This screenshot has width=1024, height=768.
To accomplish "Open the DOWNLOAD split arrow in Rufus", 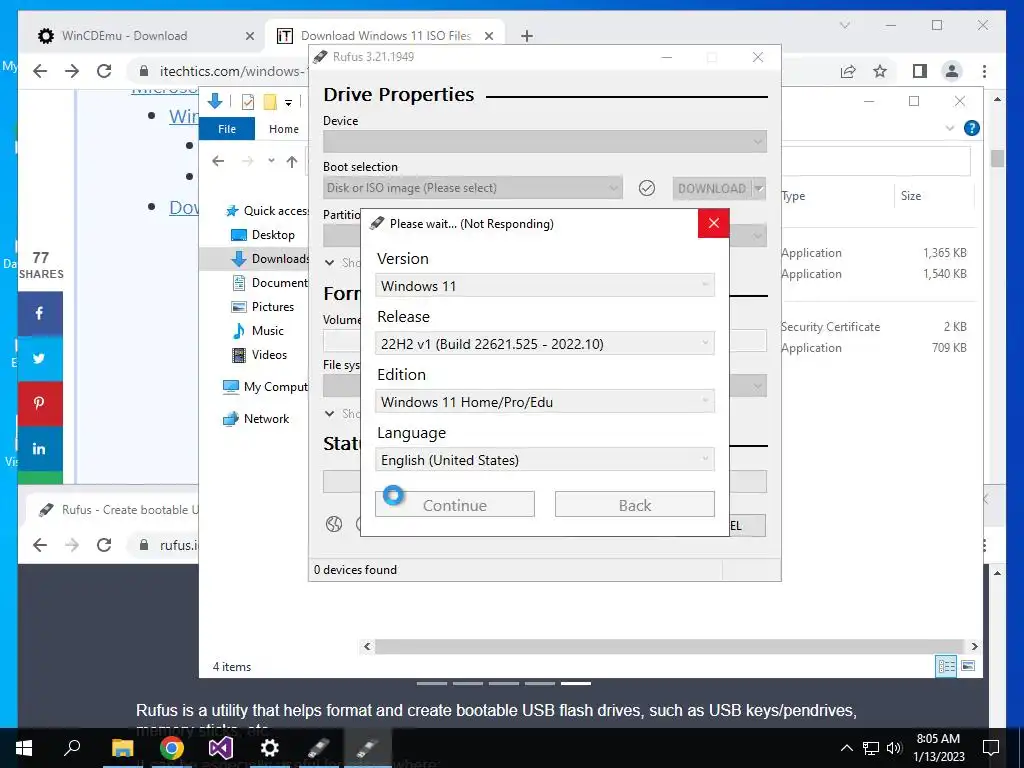I will pos(759,188).
